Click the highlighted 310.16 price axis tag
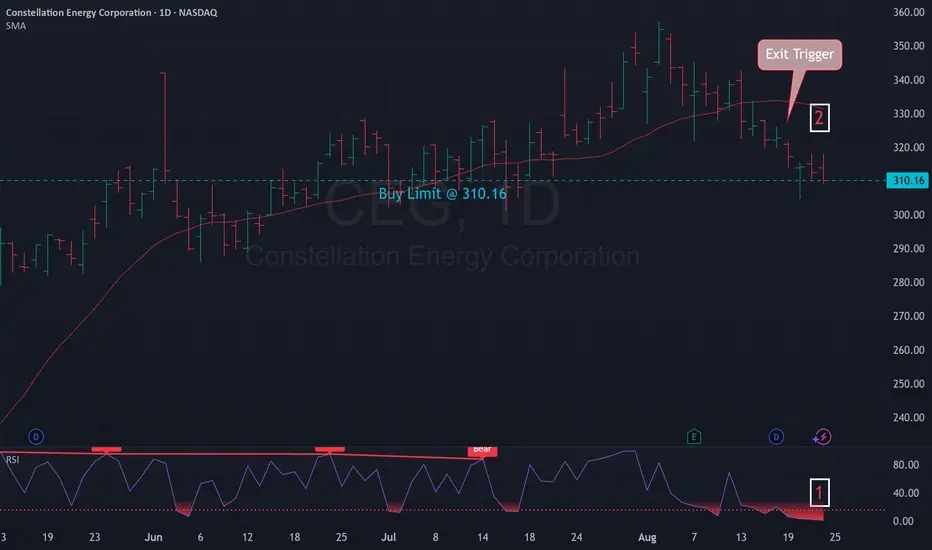 908,180
